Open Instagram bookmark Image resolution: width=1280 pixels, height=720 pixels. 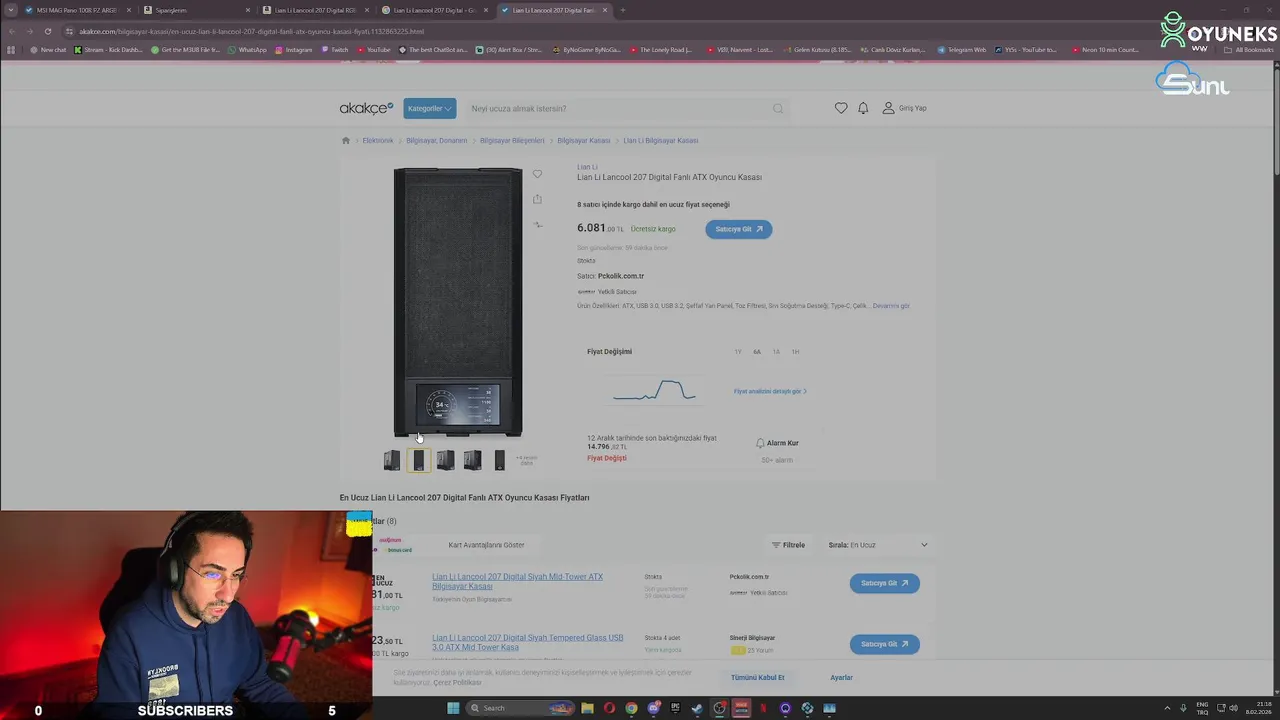[x=293, y=49]
